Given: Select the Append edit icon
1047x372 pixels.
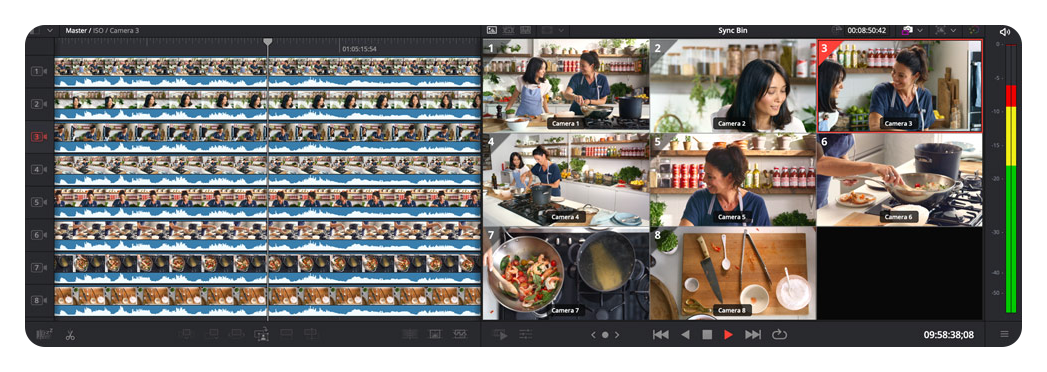Looking at the screenshot, I should click(212, 335).
